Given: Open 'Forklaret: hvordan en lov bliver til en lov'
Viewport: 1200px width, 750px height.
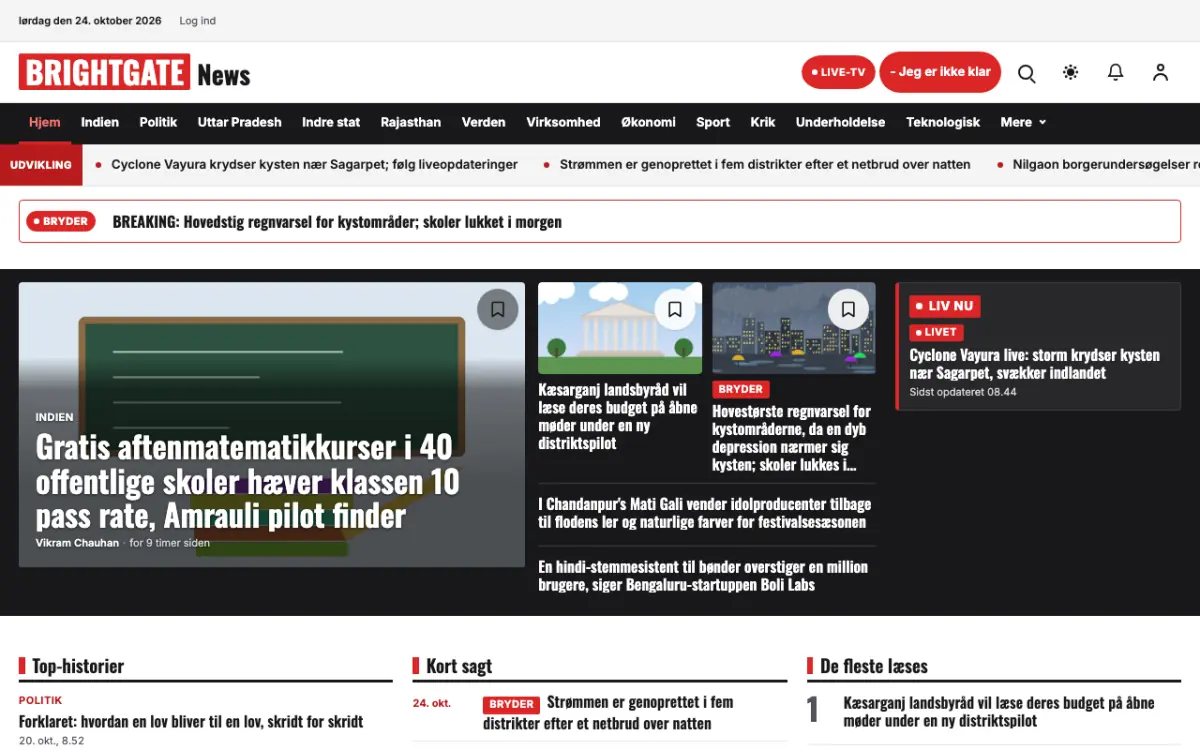Looking at the screenshot, I should click(x=191, y=722).
